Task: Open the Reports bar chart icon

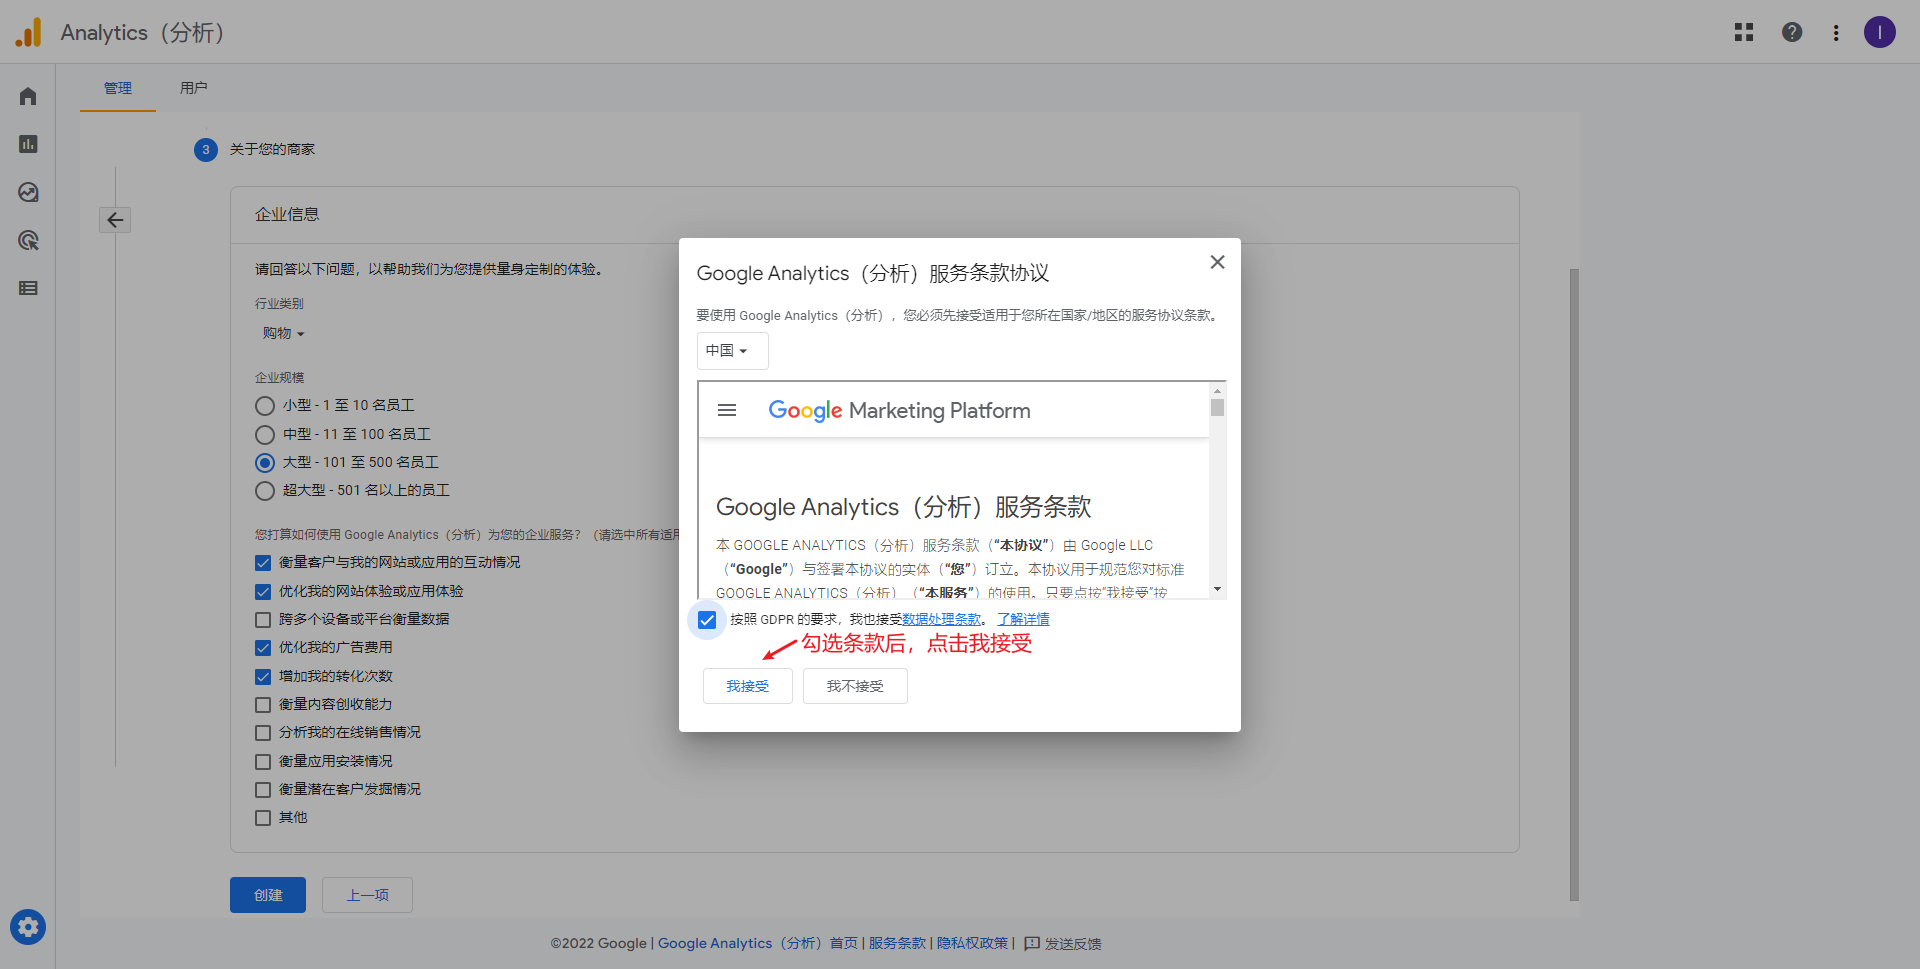Action: tap(28, 144)
